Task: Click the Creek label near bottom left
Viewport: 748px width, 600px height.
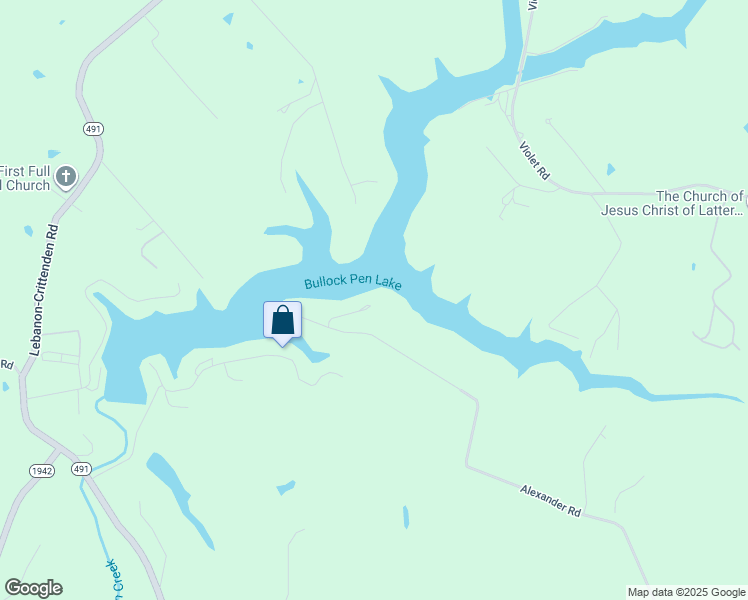Action: coord(114,579)
